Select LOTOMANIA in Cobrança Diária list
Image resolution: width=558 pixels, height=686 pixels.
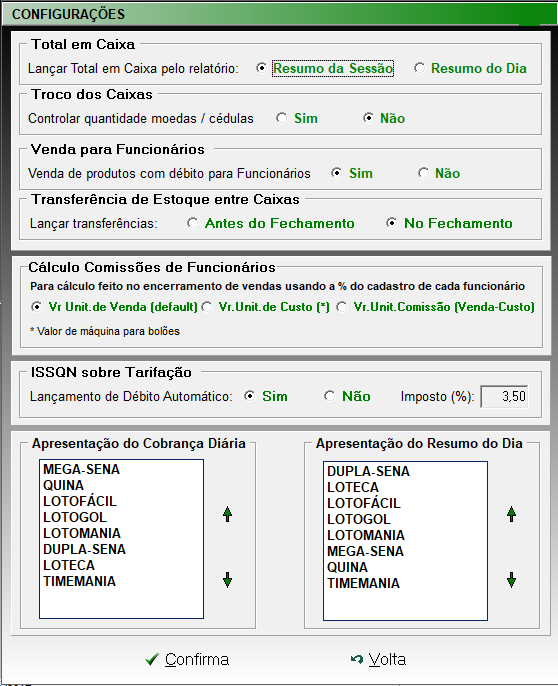[121, 533]
